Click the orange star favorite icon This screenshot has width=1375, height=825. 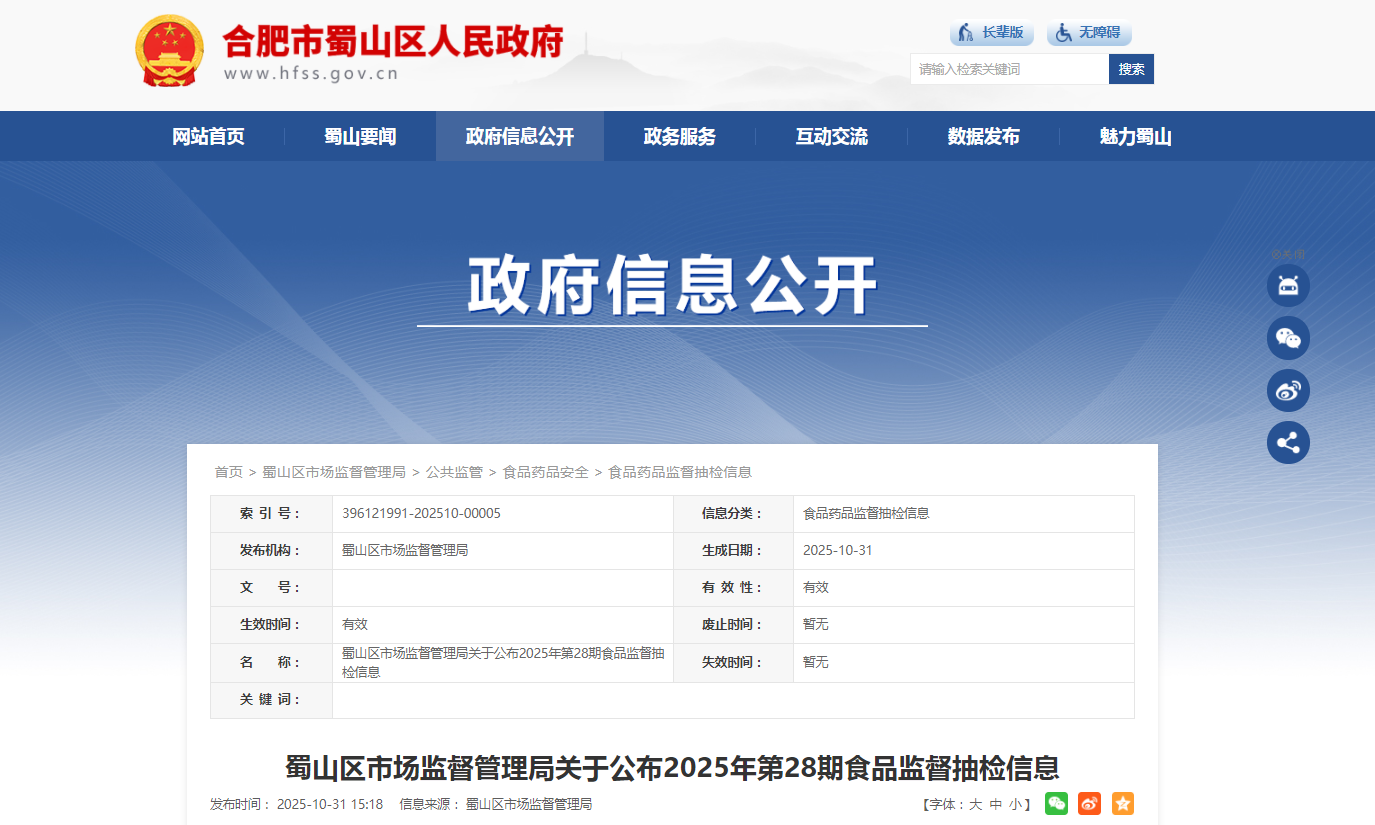click(x=1122, y=803)
